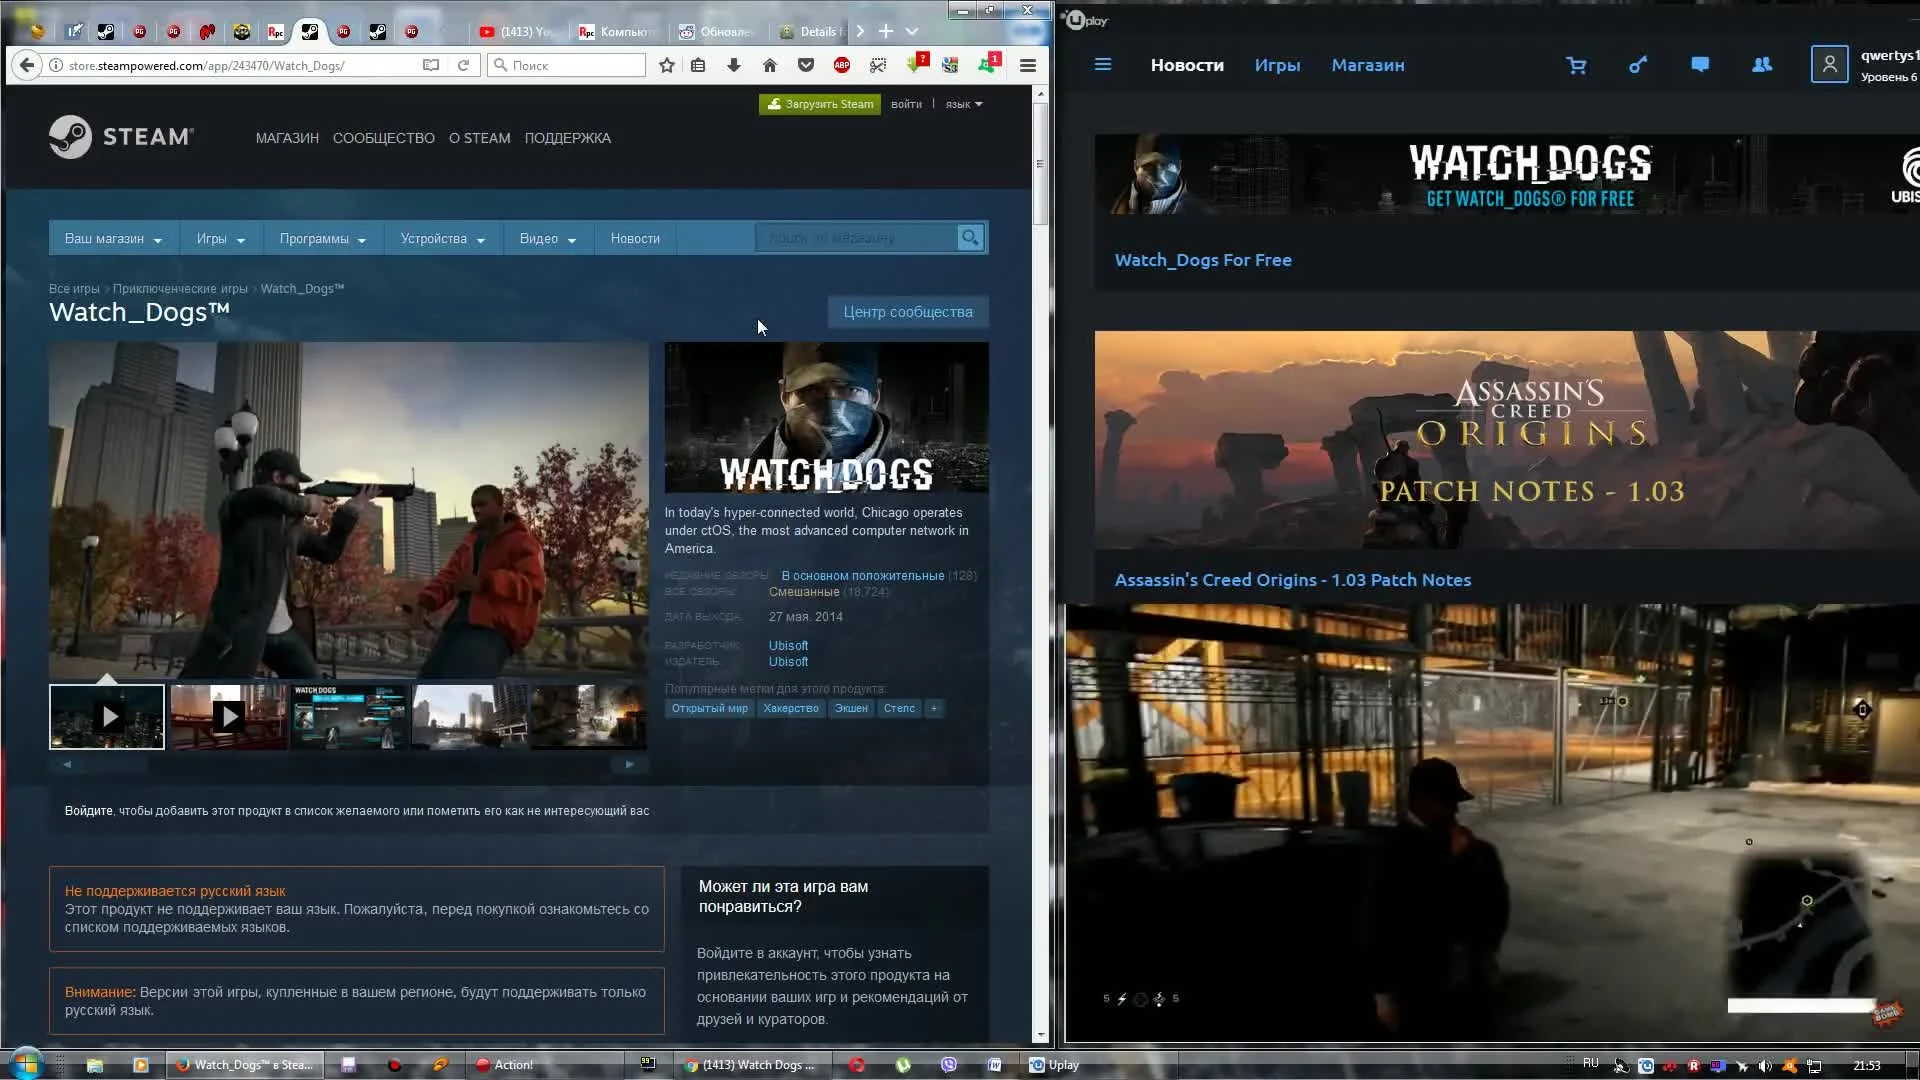Switch to Магазин tab in Uplay
This screenshot has height=1080, width=1920.
coord(1367,65)
